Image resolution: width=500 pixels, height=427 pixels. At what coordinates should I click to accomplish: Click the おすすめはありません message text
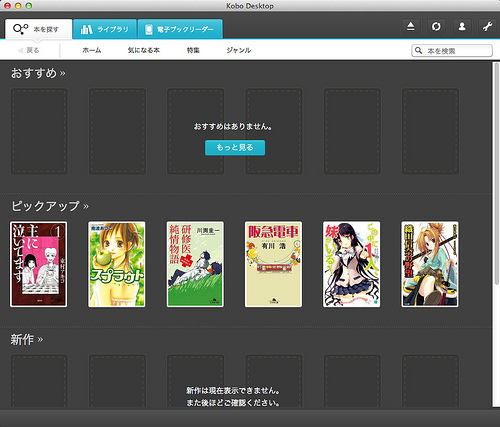coord(233,127)
